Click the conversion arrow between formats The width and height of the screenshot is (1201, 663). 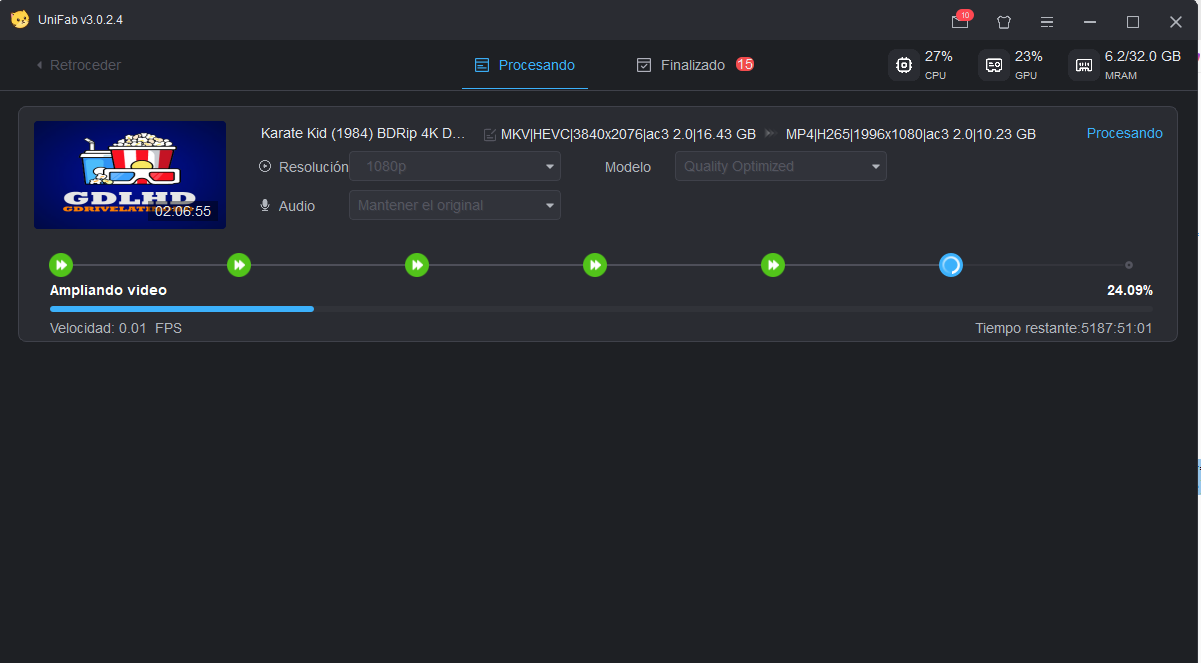pyautogui.click(x=771, y=133)
